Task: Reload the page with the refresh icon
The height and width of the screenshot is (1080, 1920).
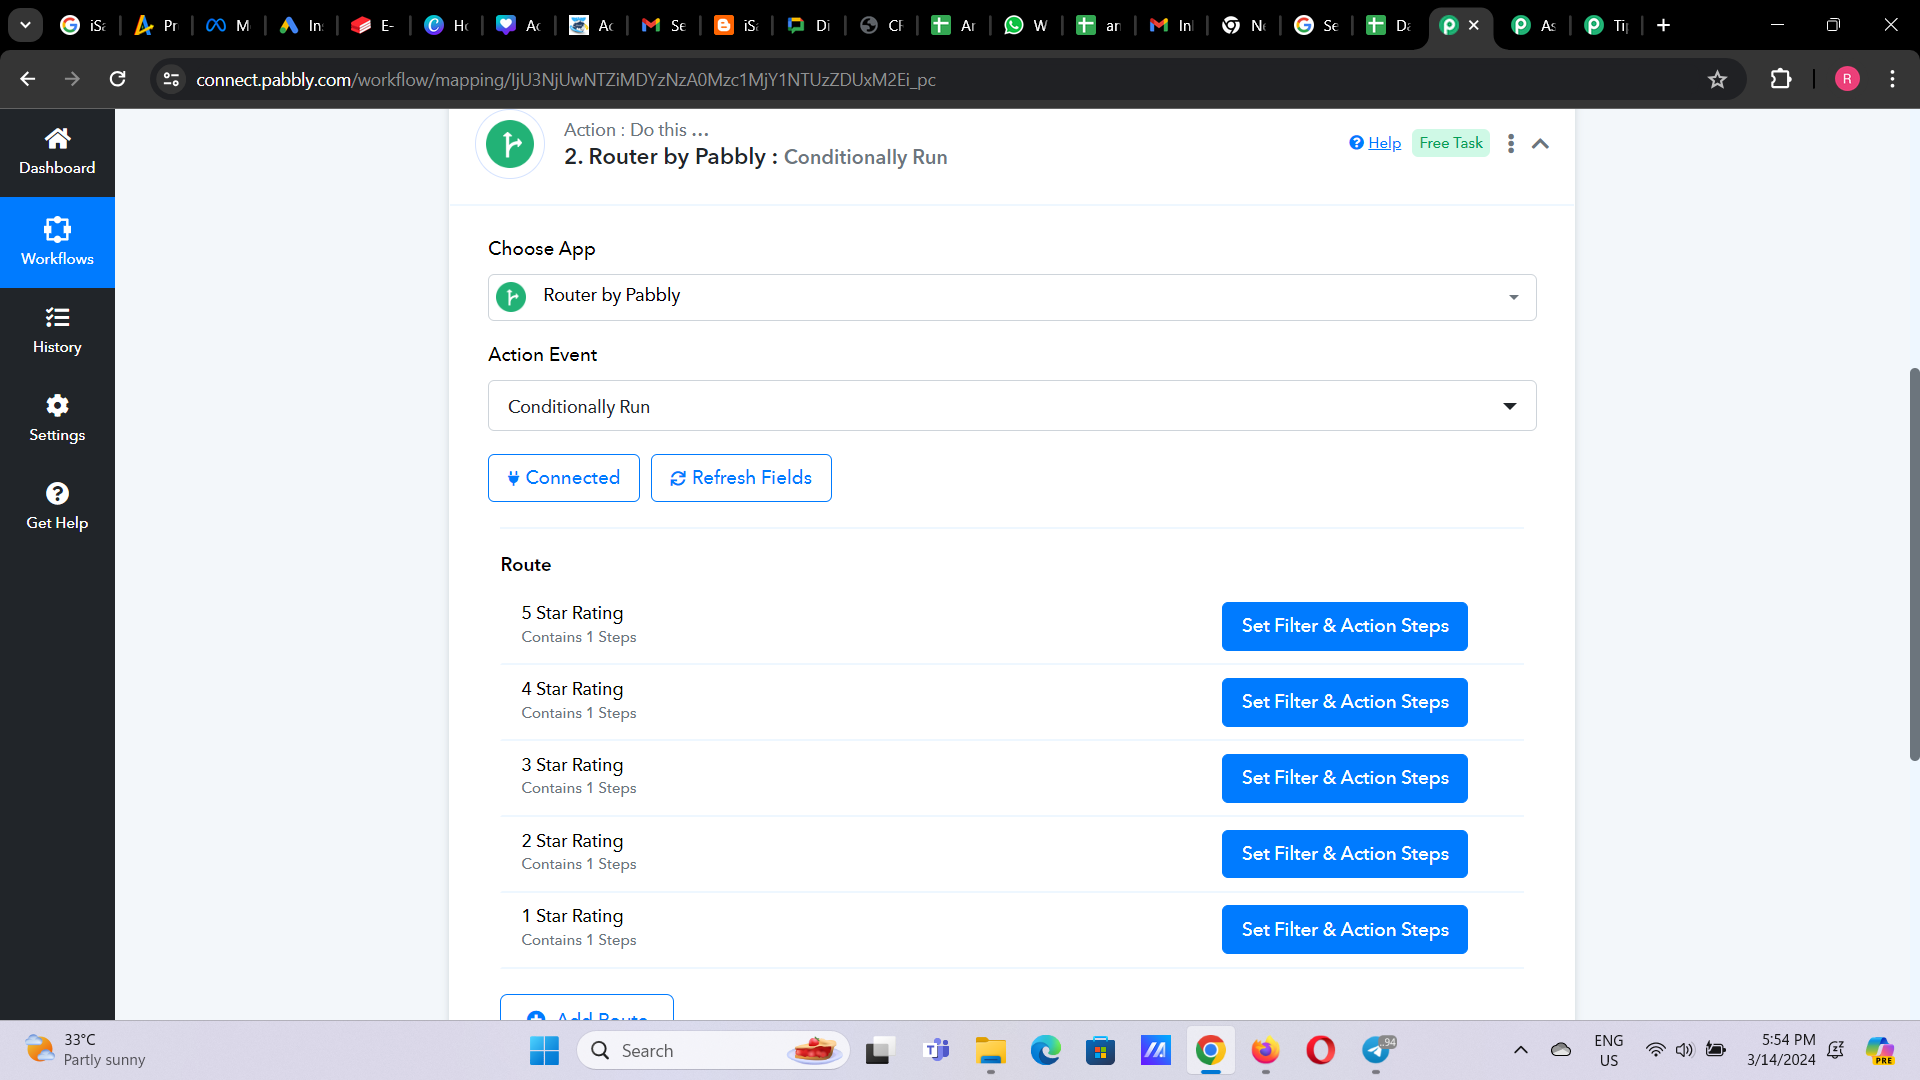Action: 117,79
